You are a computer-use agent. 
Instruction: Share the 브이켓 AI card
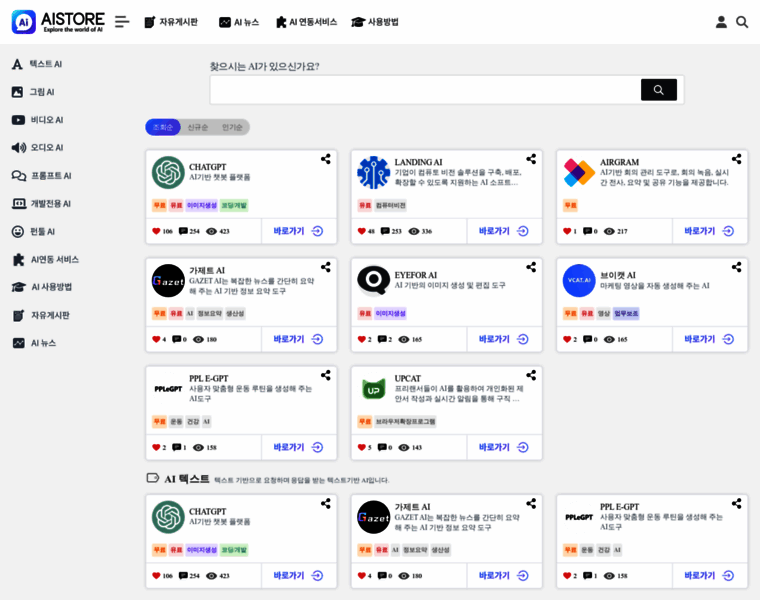[737, 267]
